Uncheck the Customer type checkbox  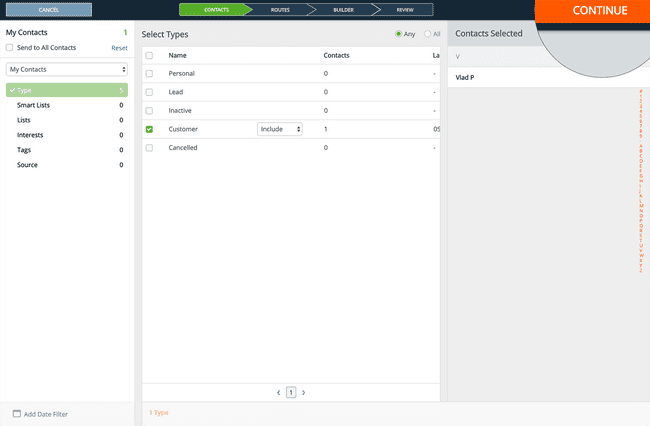pyautogui.click(x=149, y=129)
